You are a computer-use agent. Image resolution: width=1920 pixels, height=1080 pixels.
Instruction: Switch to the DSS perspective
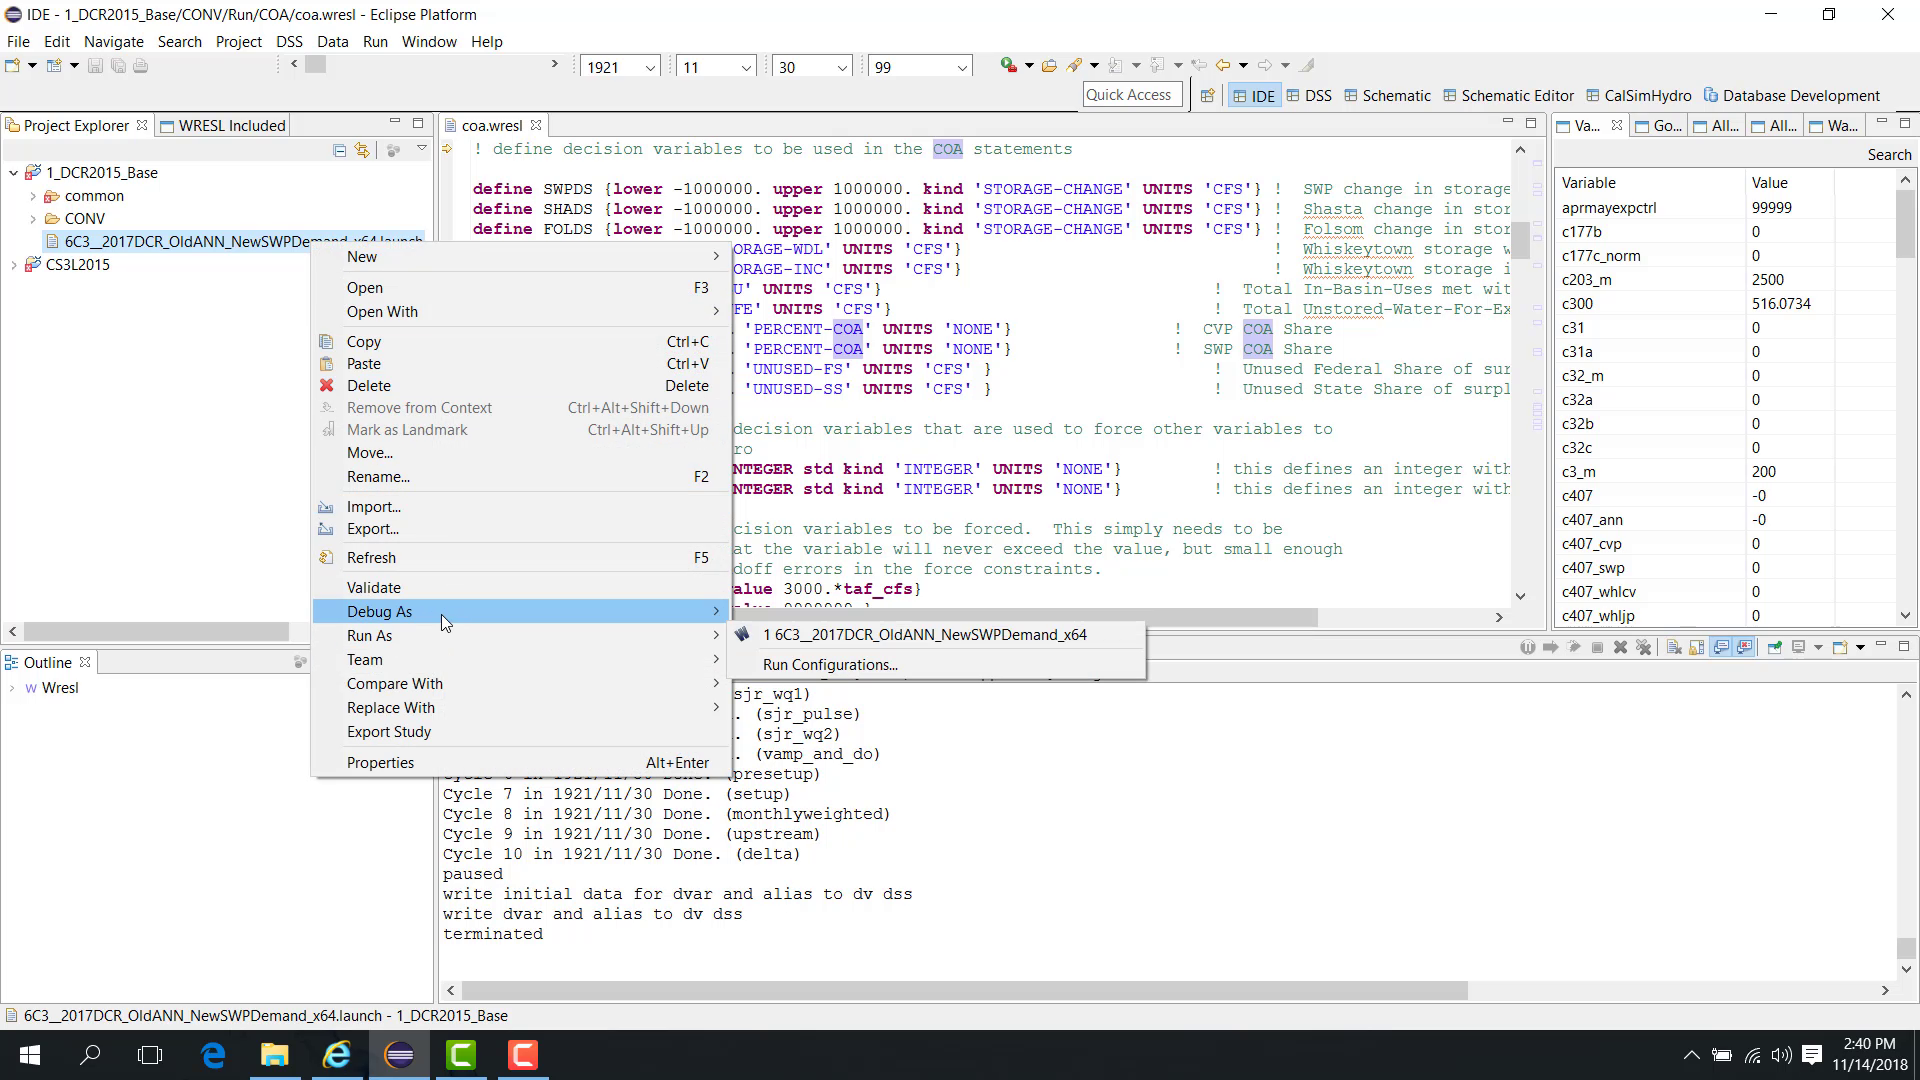(1309, 96)
